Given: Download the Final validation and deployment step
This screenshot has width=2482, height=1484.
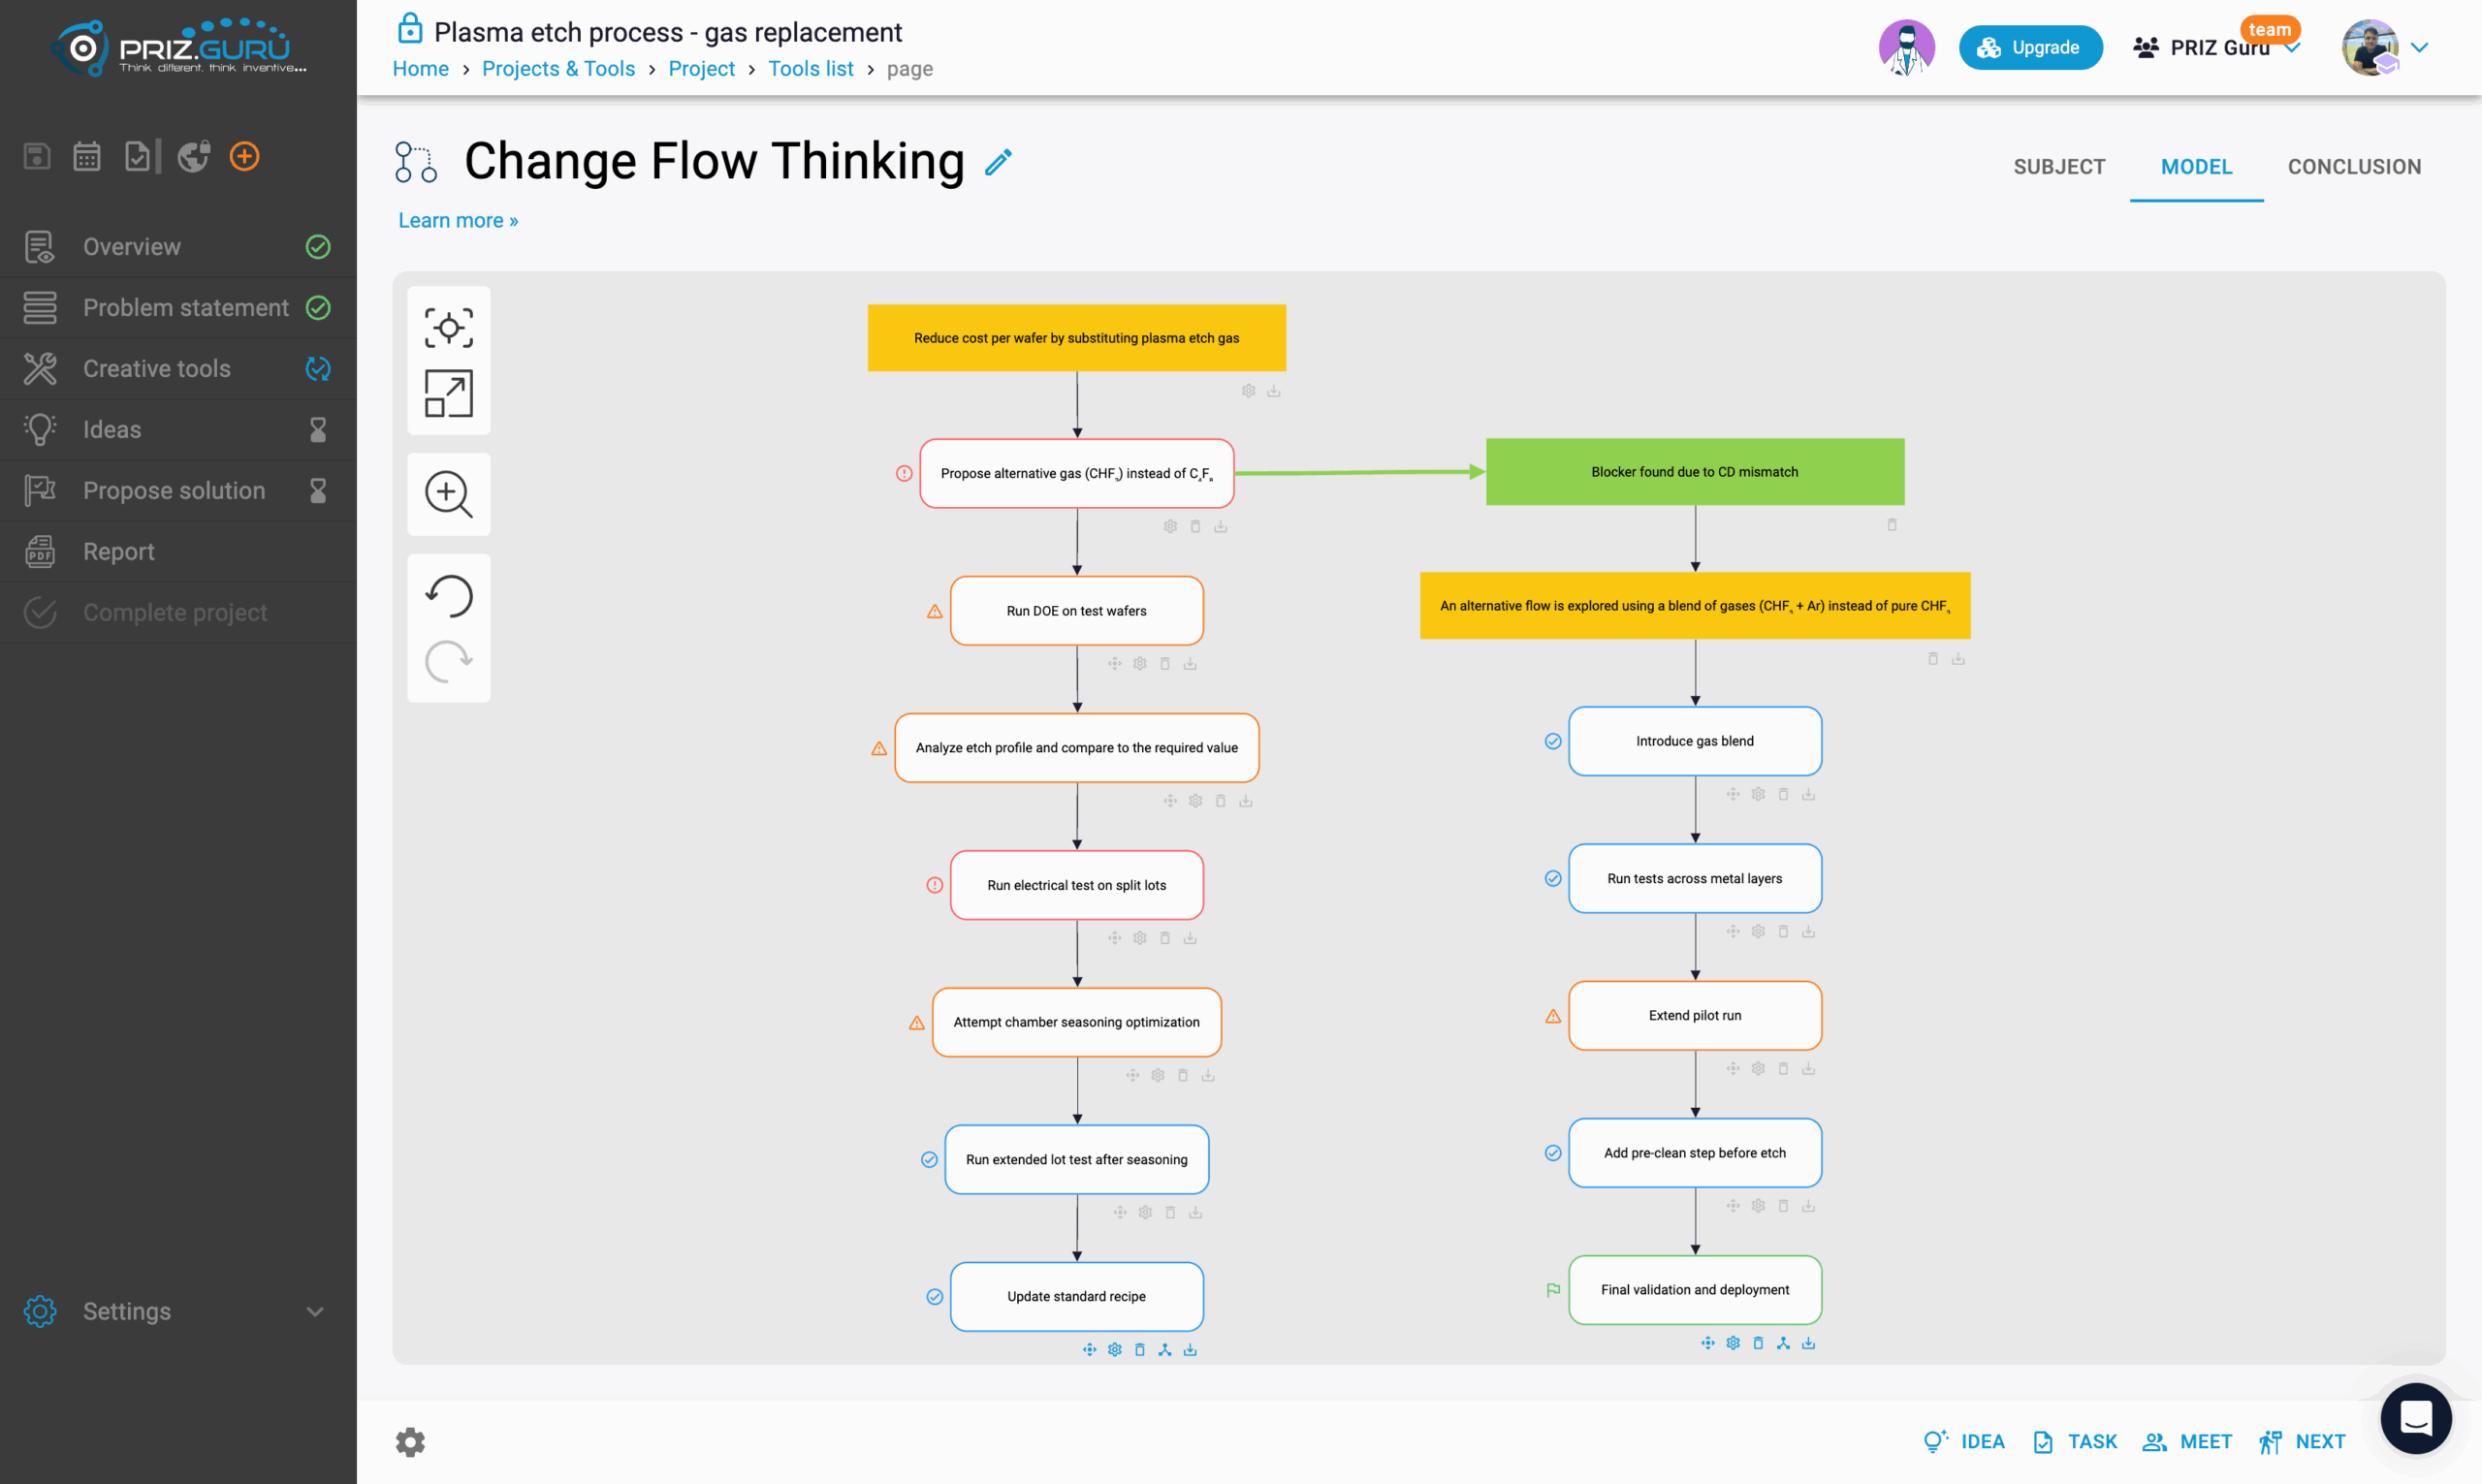Looking at the screenshot, I should [x=1808, y=1342].
